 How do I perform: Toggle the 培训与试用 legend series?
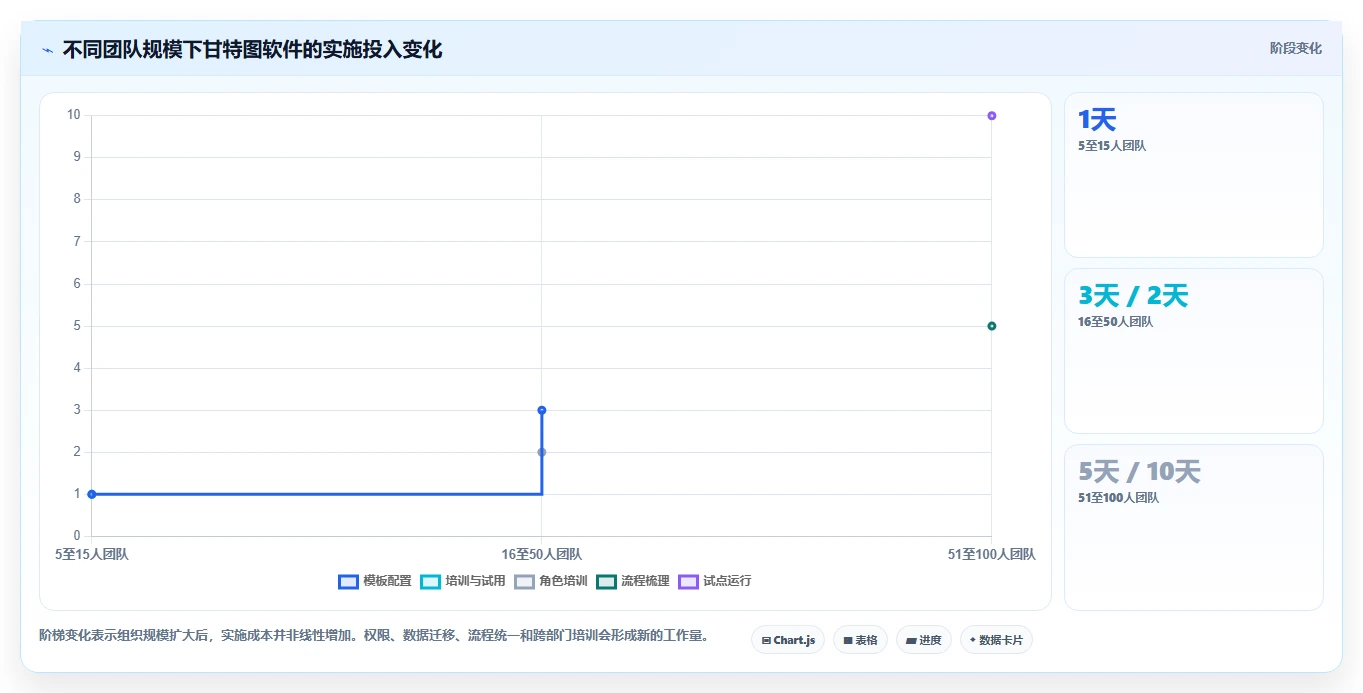pyautogui.click(x=463, y=581)
